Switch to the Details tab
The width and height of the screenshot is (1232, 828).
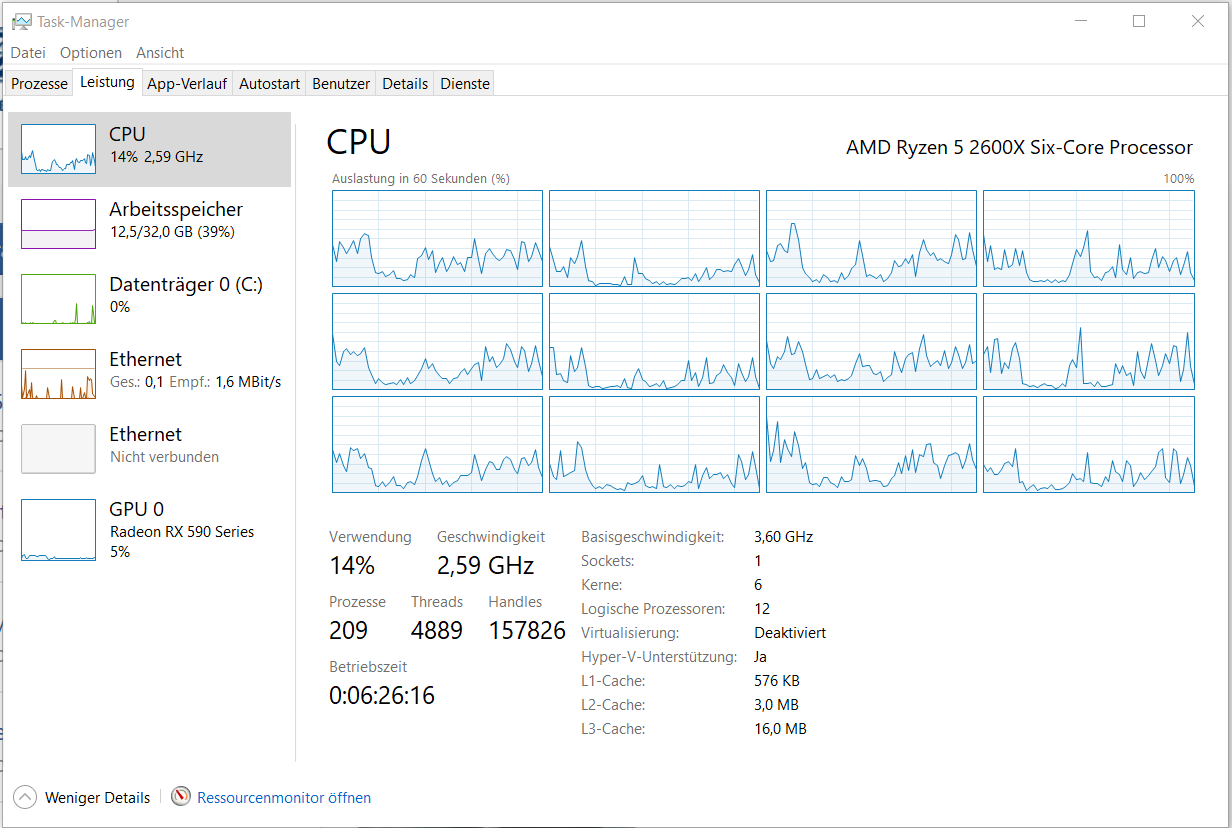point(405,84)
